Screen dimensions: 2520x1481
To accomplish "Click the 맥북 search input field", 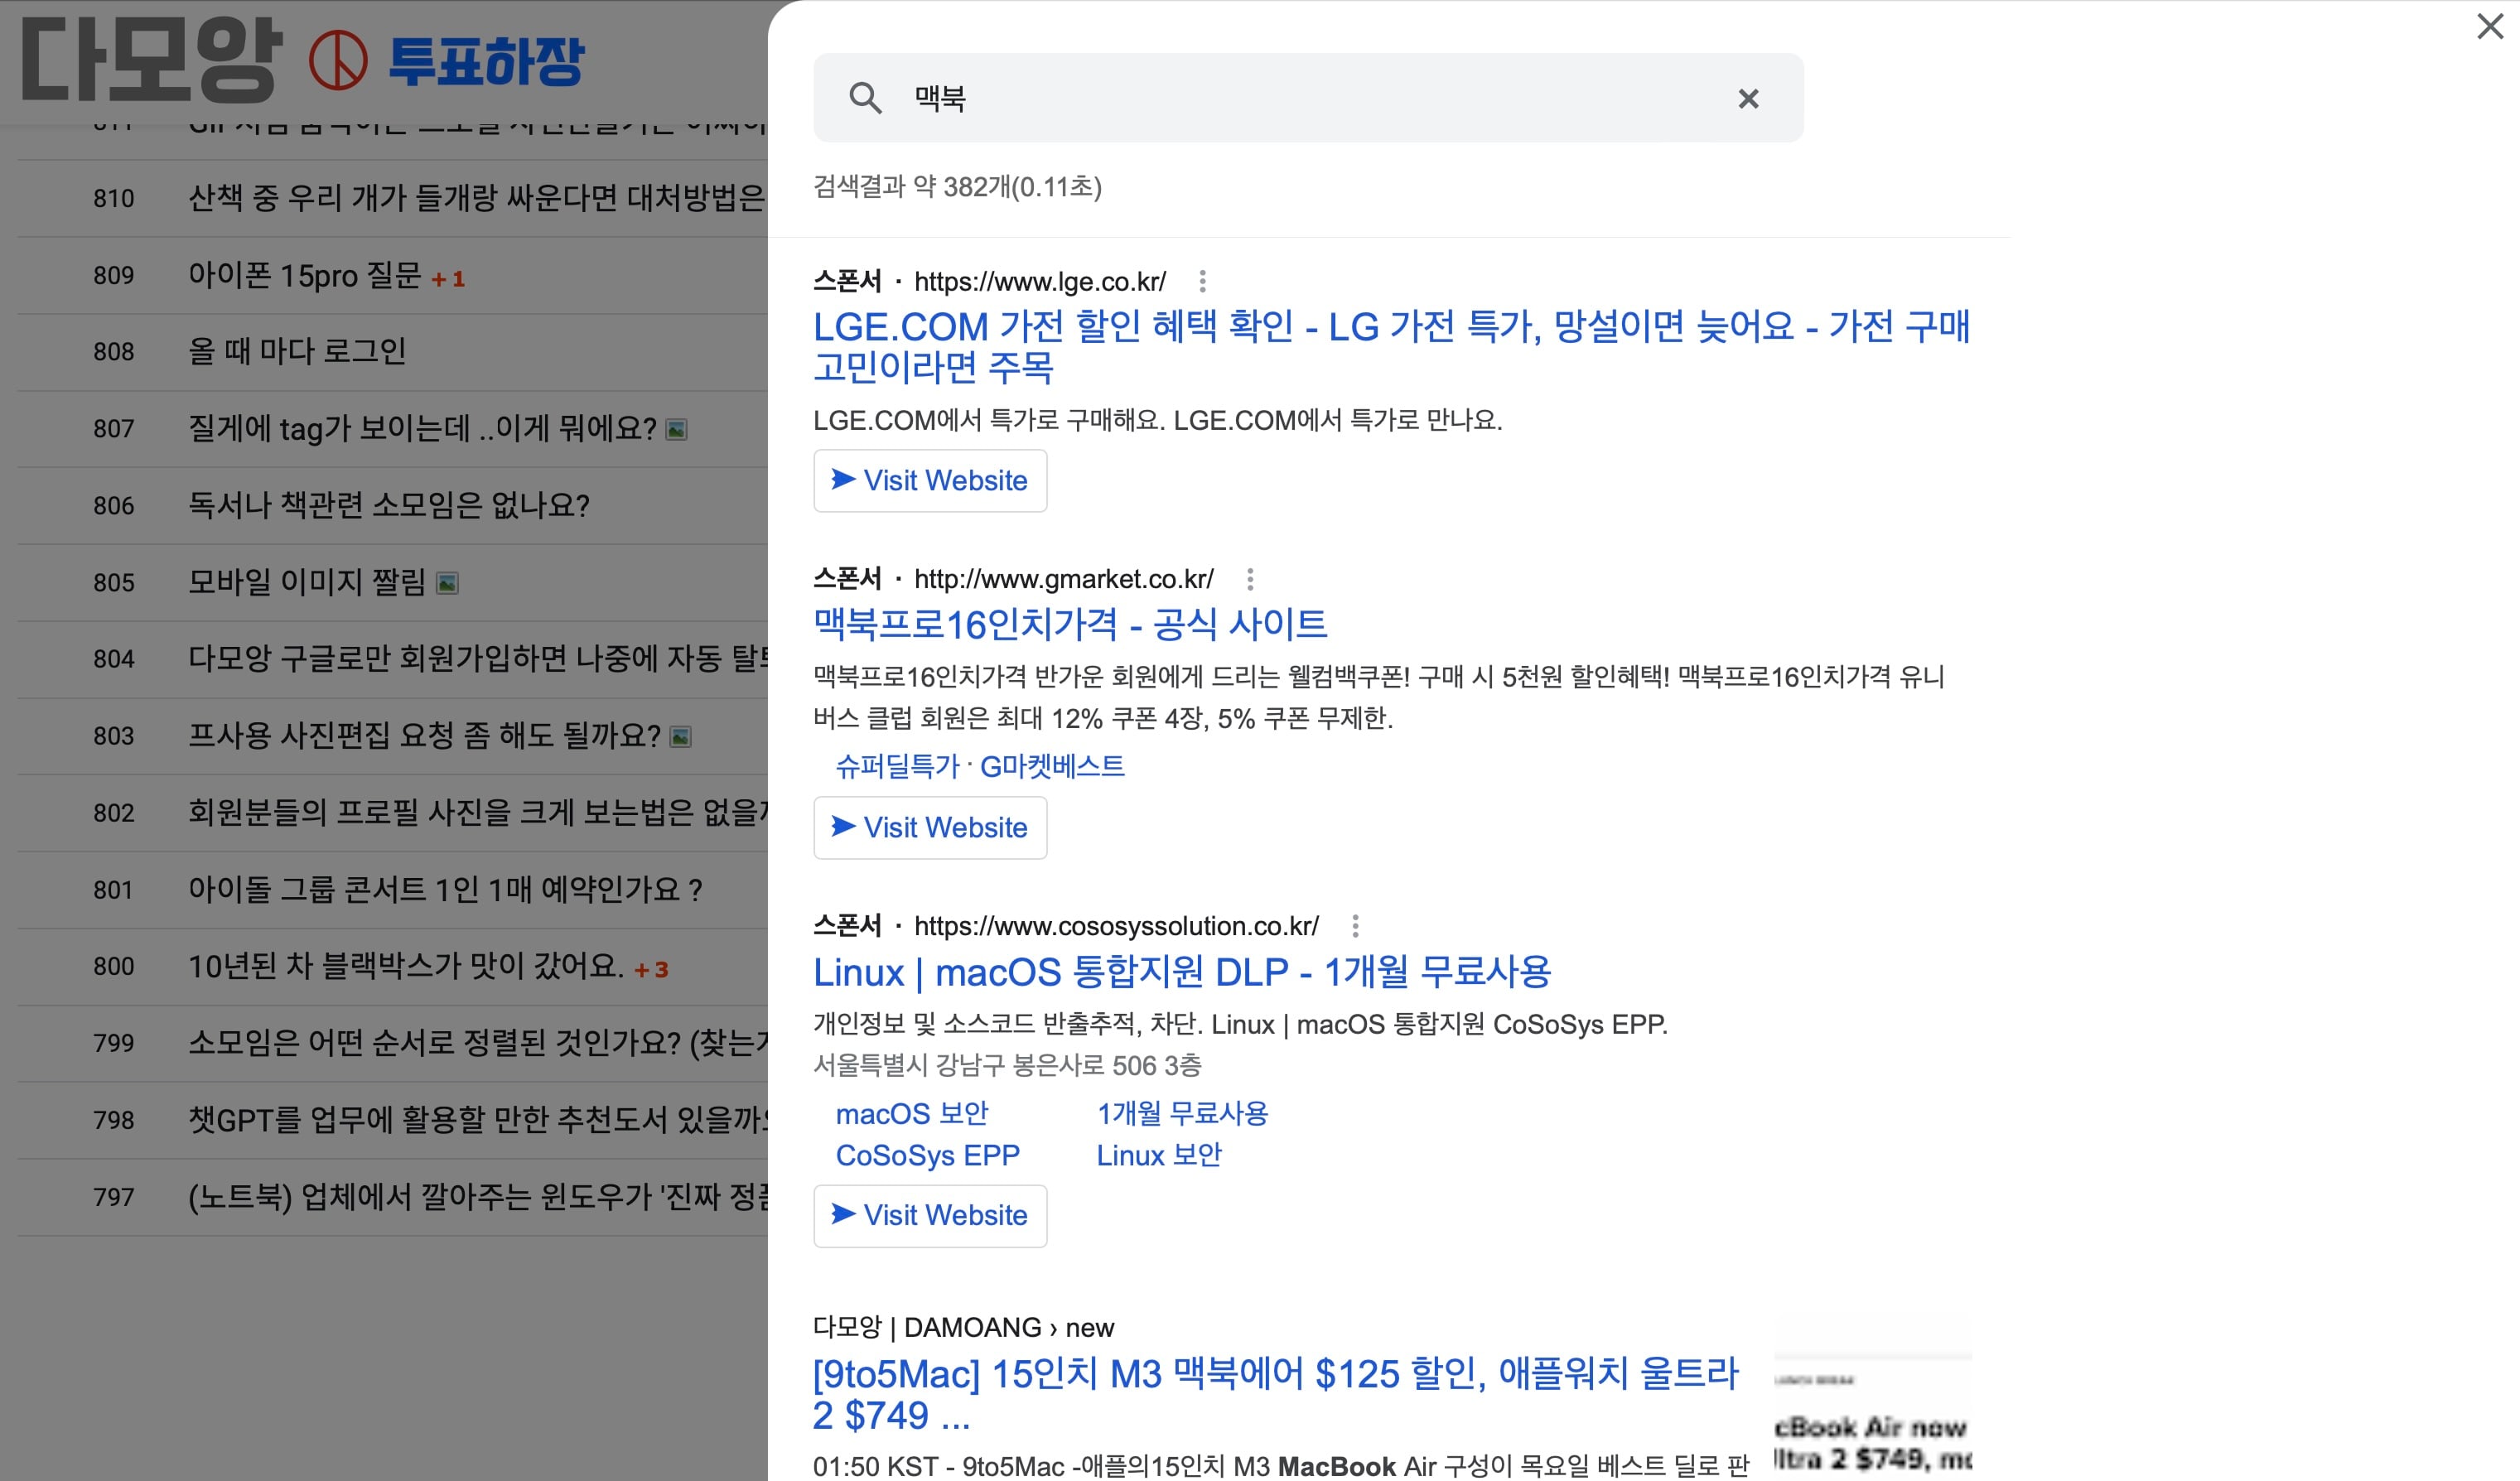I will (x=1308, y=98).
